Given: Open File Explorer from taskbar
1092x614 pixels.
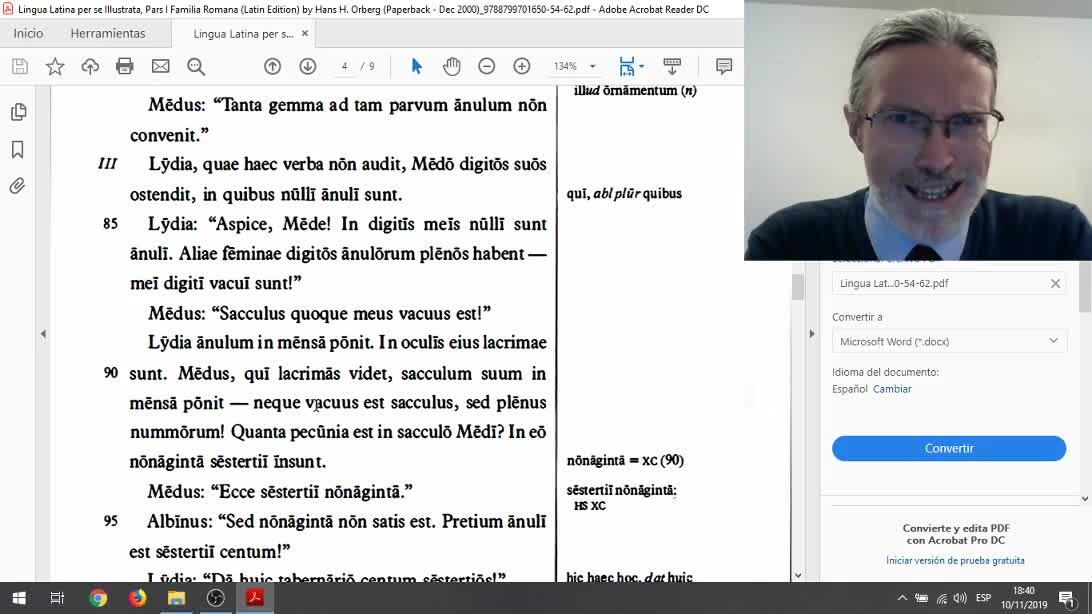Looking at the screenshot, I should coord(176,598).
